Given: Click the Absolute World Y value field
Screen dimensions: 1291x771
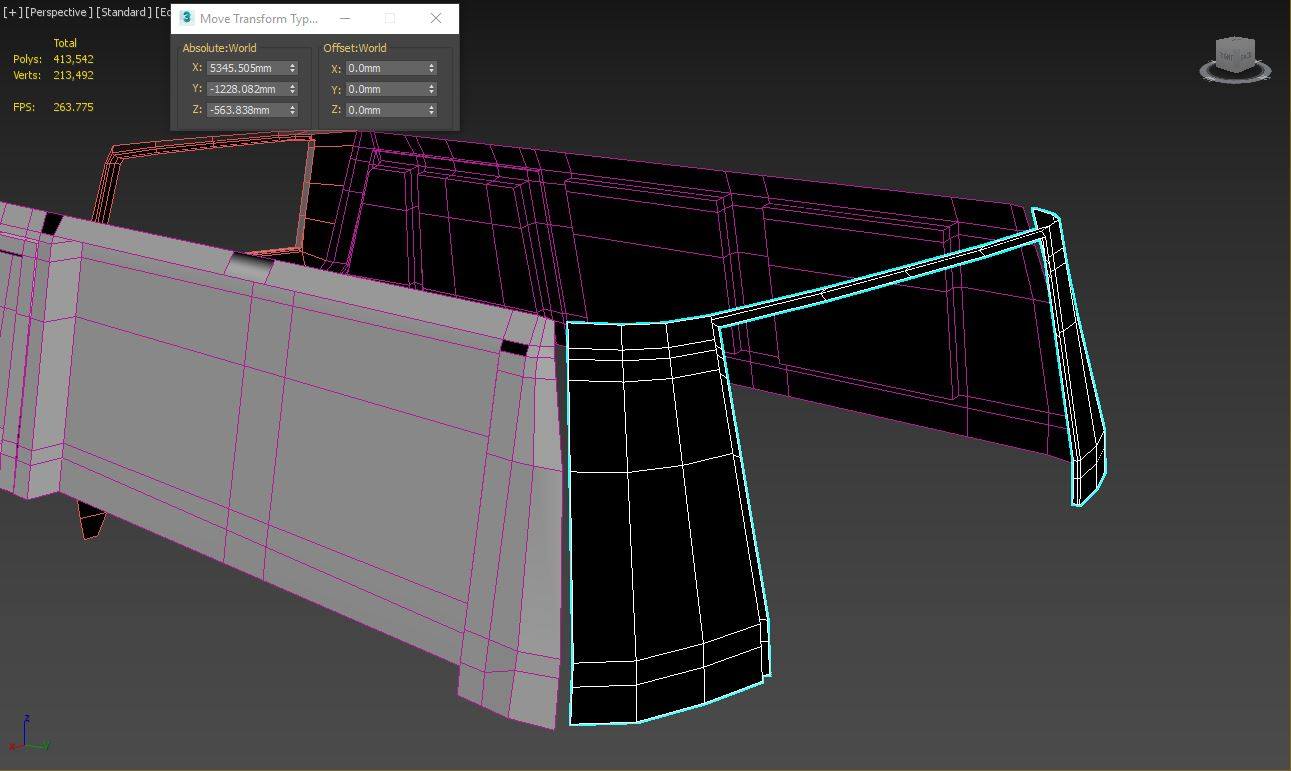Looking at the screenshot, I should coord(245,89).
